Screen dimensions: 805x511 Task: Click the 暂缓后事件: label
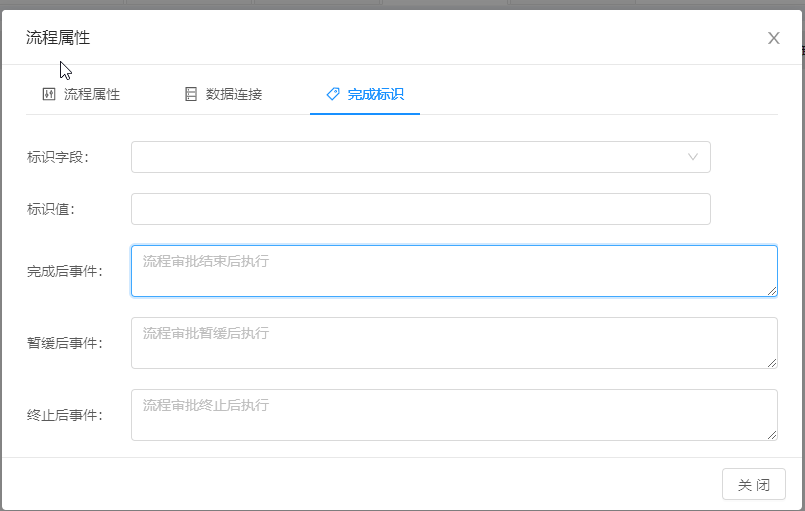[65, 343]
